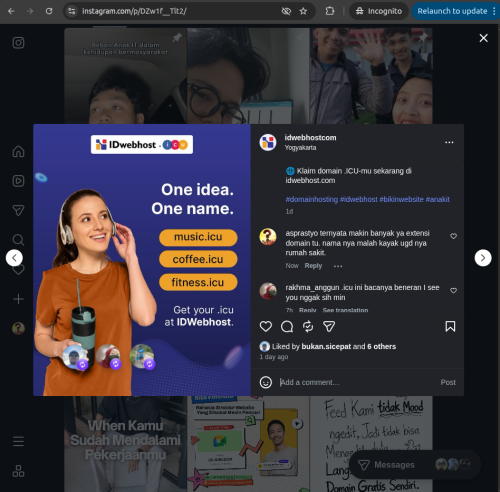The width and height of the screenshot is (500, 492).
Task: Open post options three-dot menu
Action: click(449, 142)
